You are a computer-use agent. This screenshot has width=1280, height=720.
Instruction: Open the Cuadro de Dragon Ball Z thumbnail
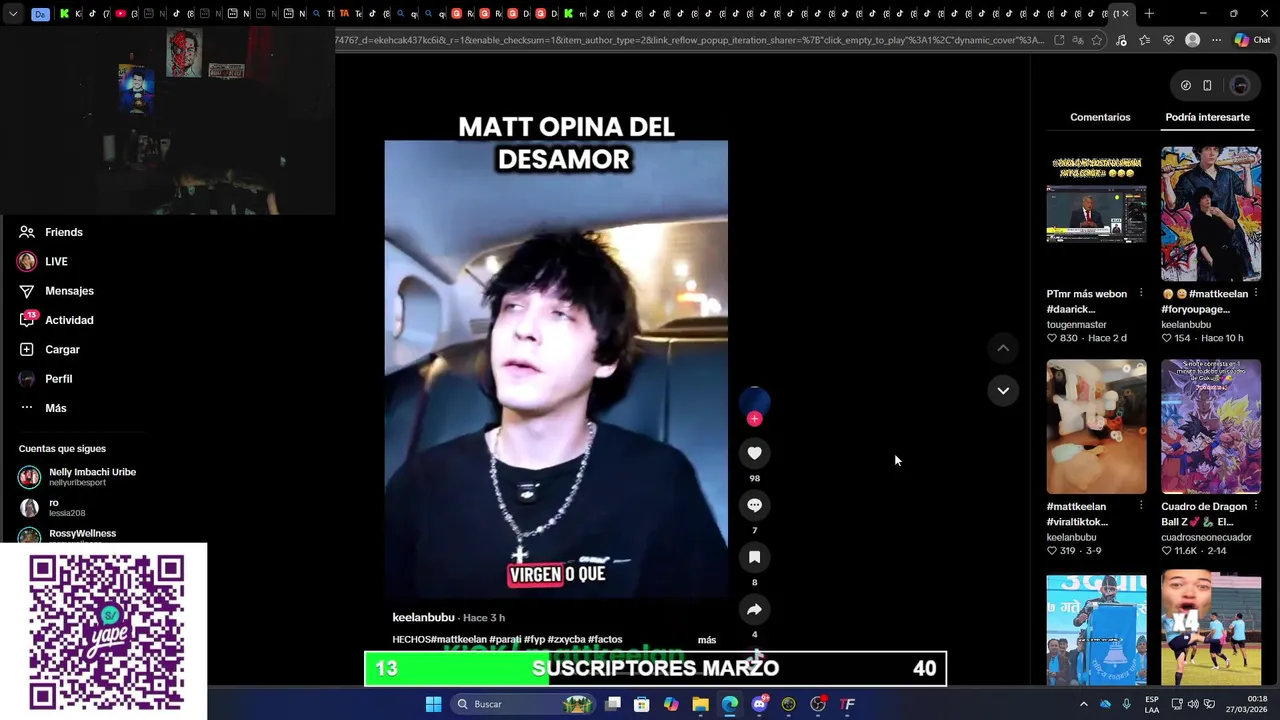[x=1211, y=427]
